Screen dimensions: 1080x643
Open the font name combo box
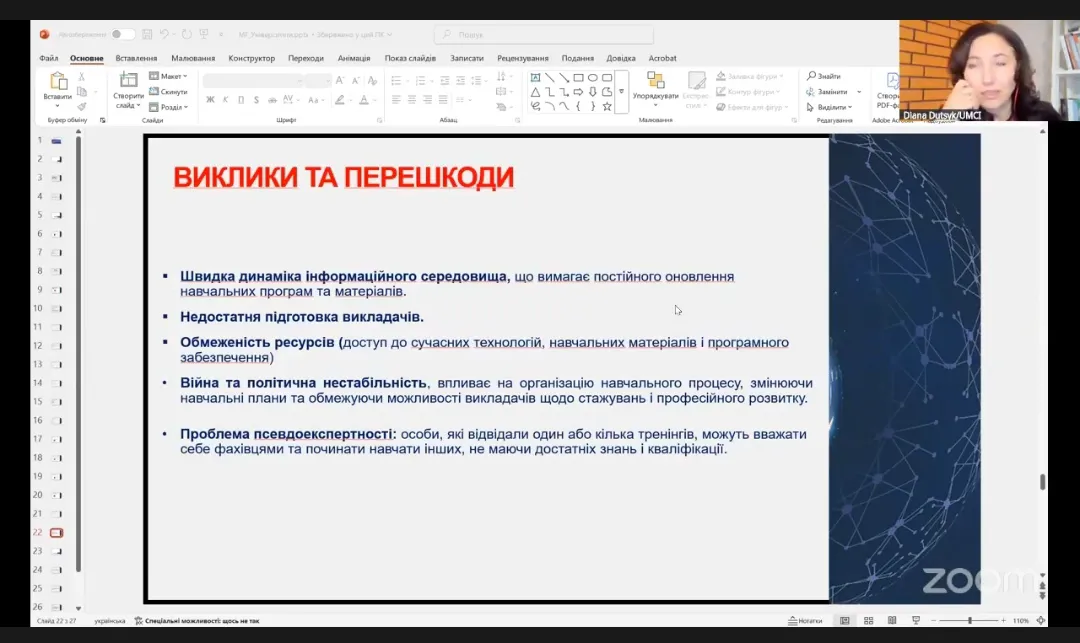[x=253, y=81]
